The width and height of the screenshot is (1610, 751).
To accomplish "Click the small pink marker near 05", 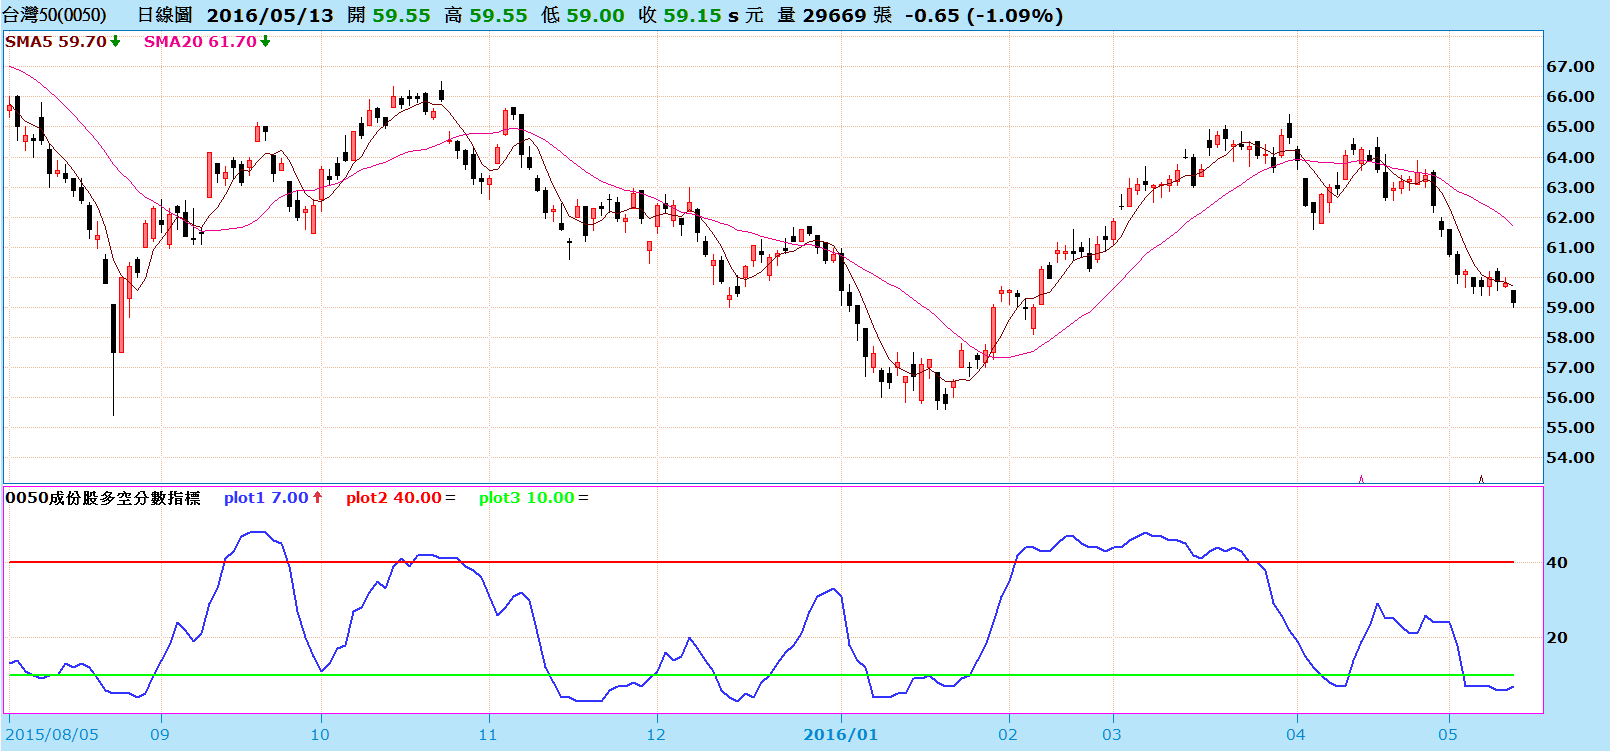I will 1481,479.
